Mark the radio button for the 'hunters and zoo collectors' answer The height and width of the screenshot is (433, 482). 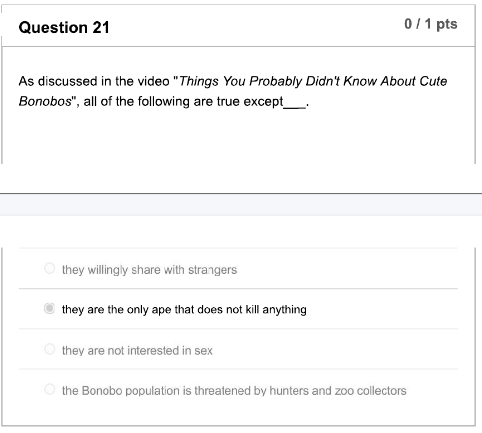(x=49, y=389)
